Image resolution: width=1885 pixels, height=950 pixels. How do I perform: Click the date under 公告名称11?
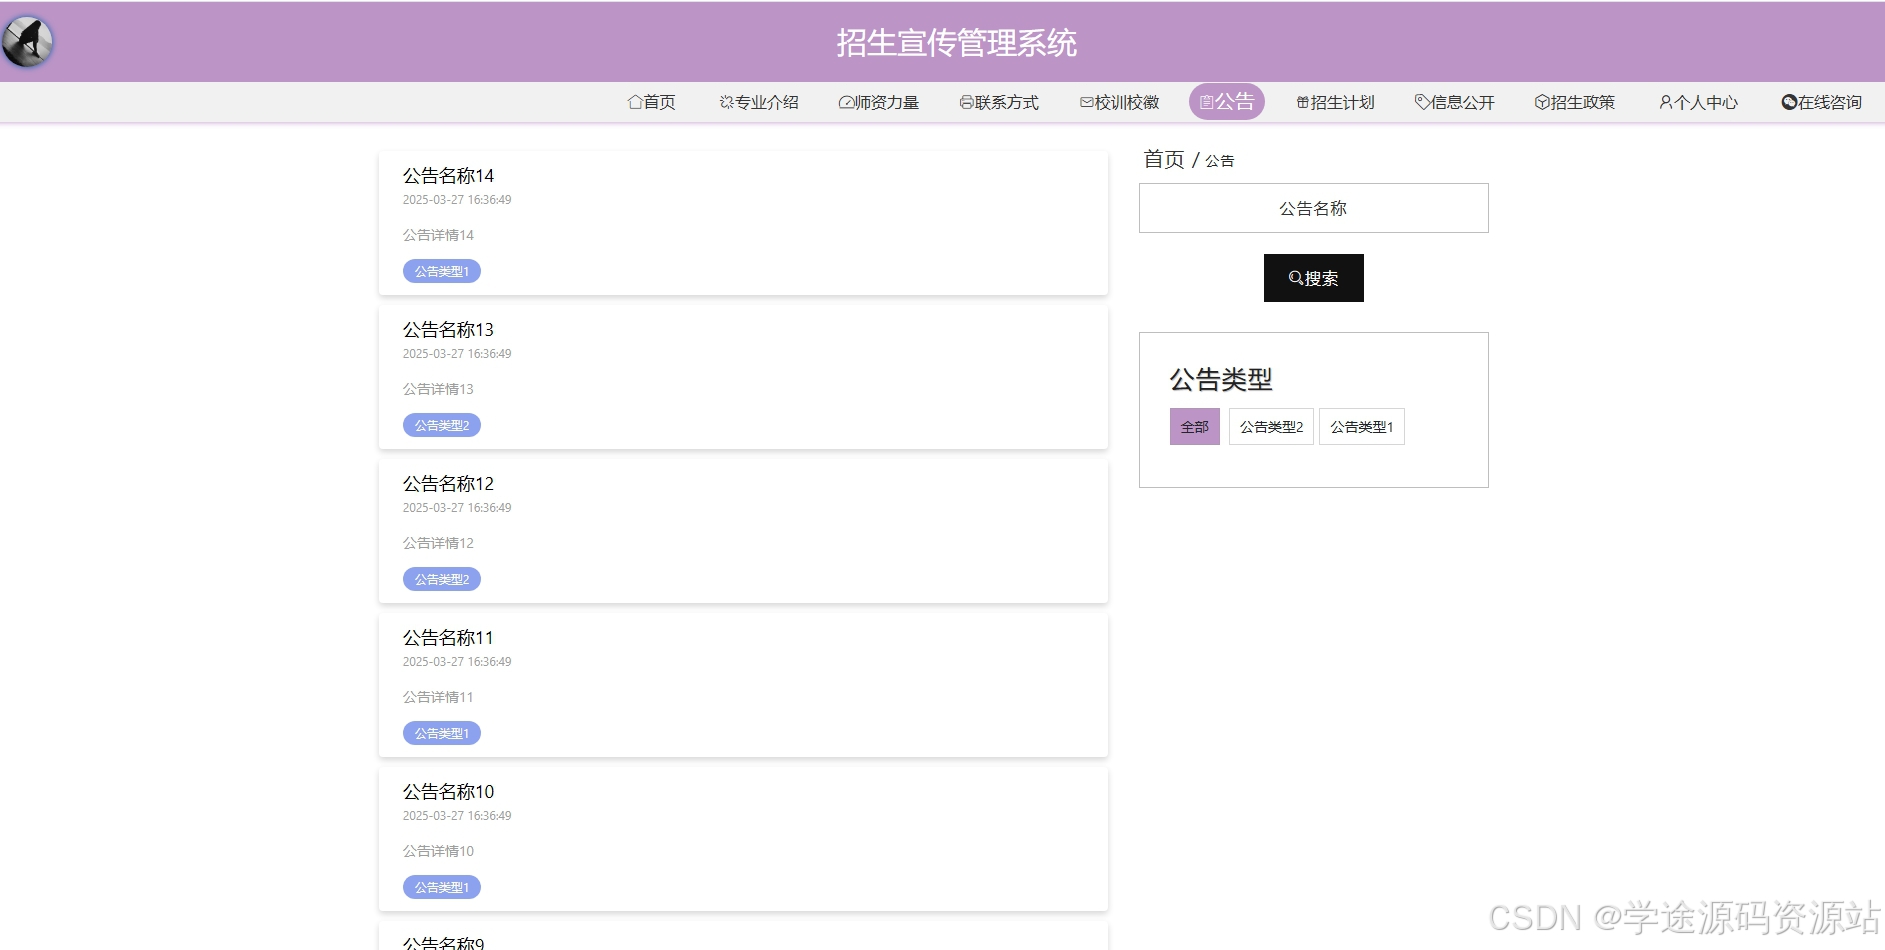click(x=457, y=662)
